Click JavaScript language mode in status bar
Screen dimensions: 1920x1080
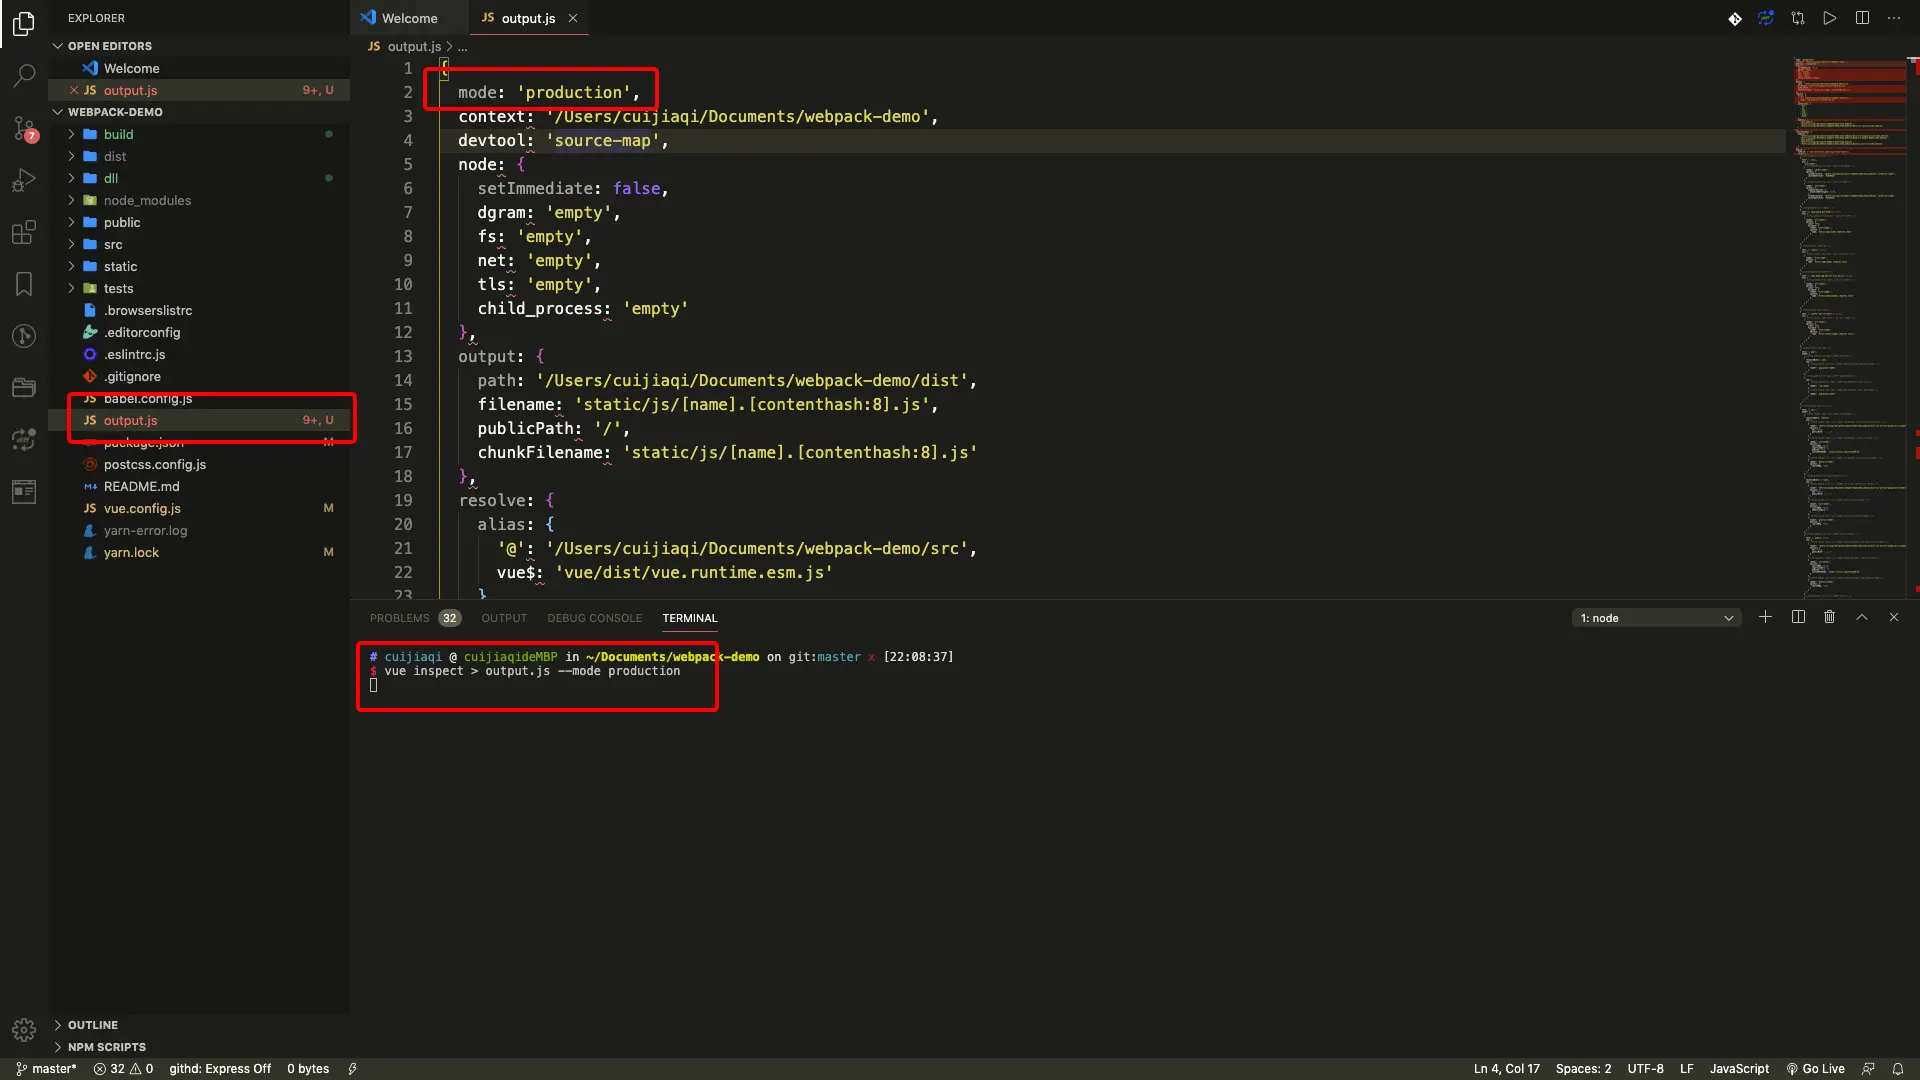tap(1739, 1068)
